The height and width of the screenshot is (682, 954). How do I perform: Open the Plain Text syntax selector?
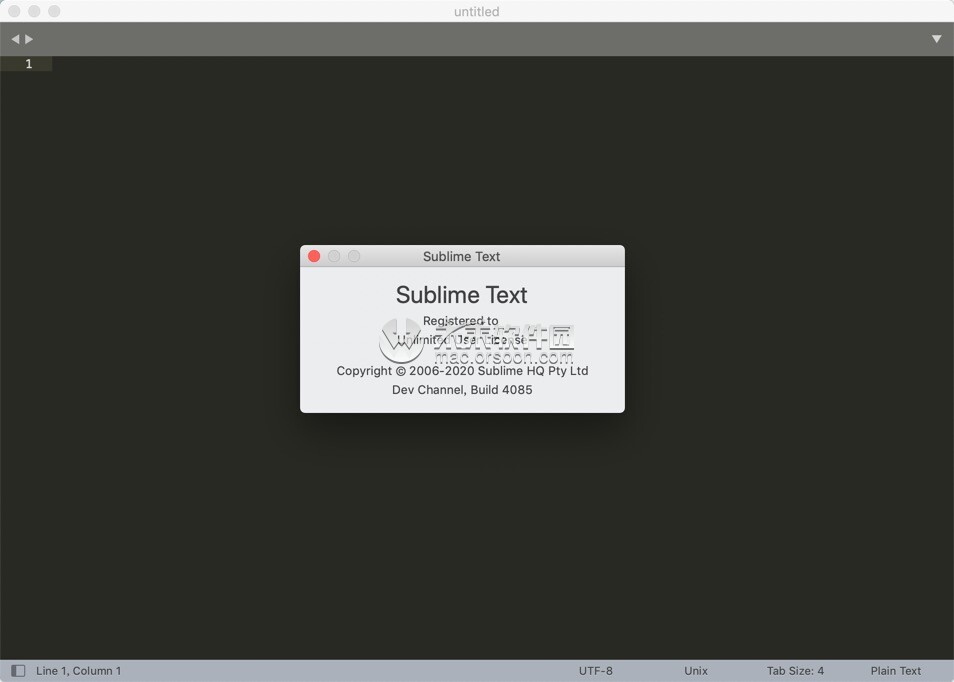point(896,670)
